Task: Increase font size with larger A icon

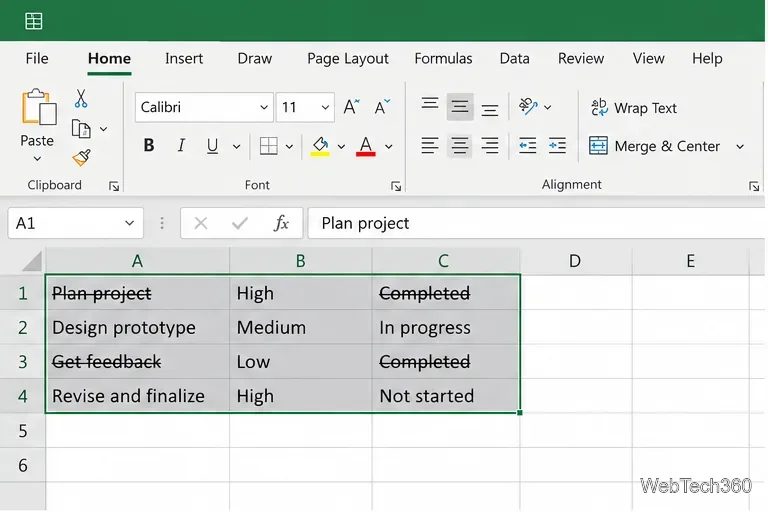Action: click(x=351, y=106)
